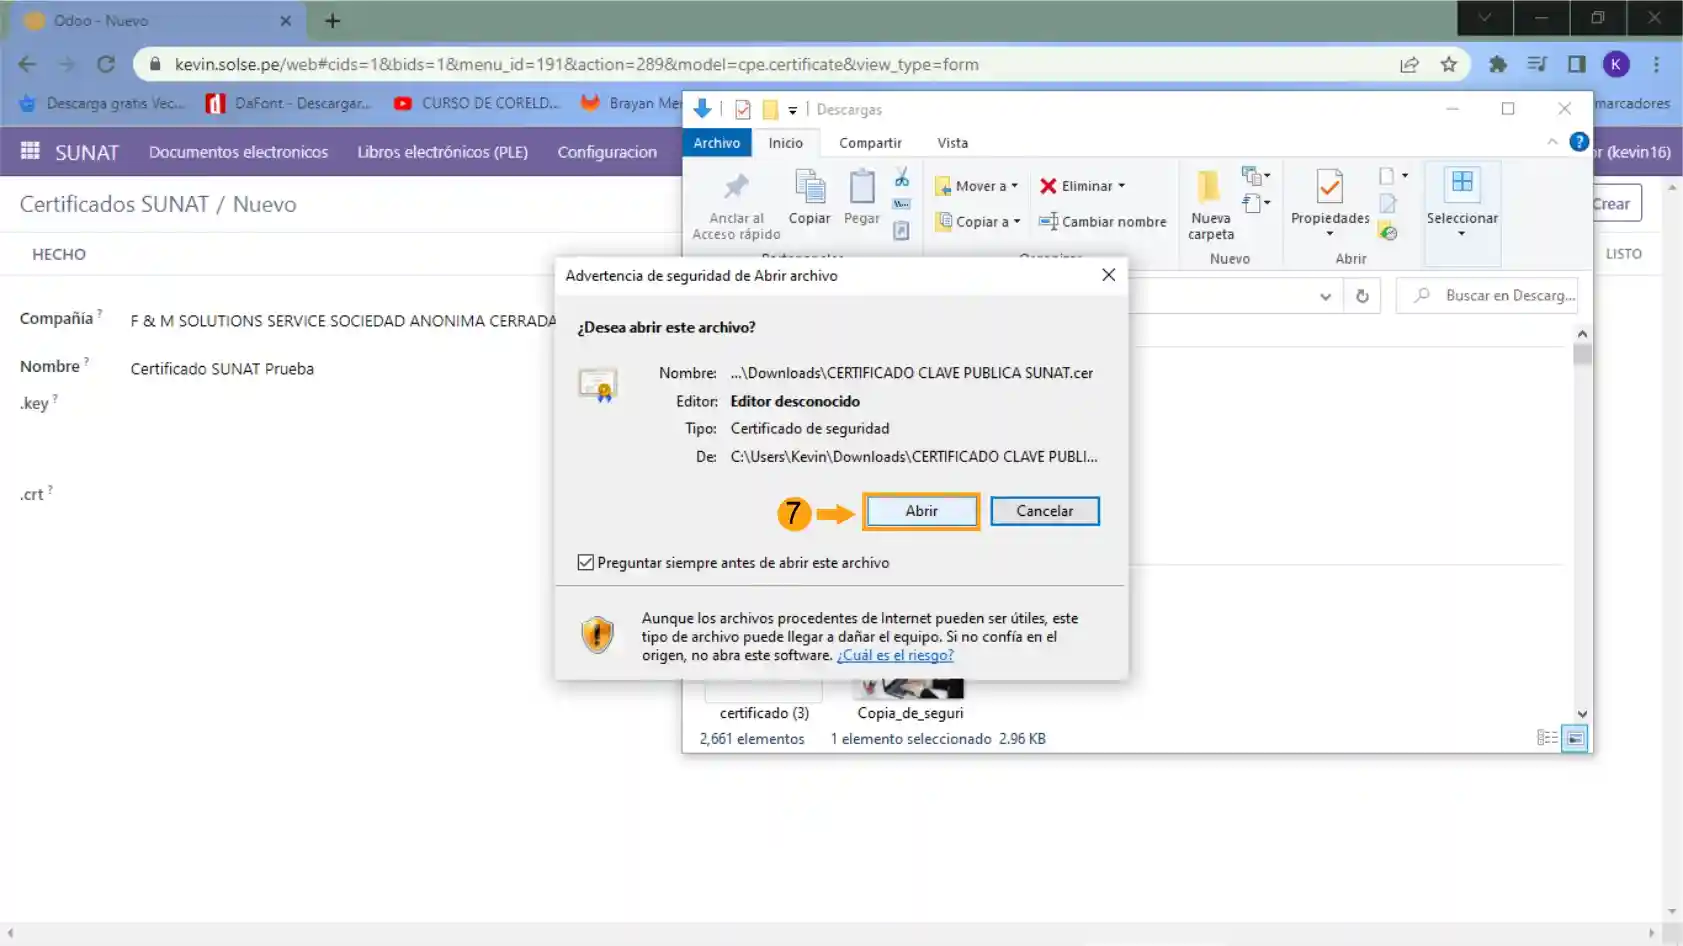Click the Explorer refresh icon
Viewport: 1683px width, 946px height.
coord(1362,296)
